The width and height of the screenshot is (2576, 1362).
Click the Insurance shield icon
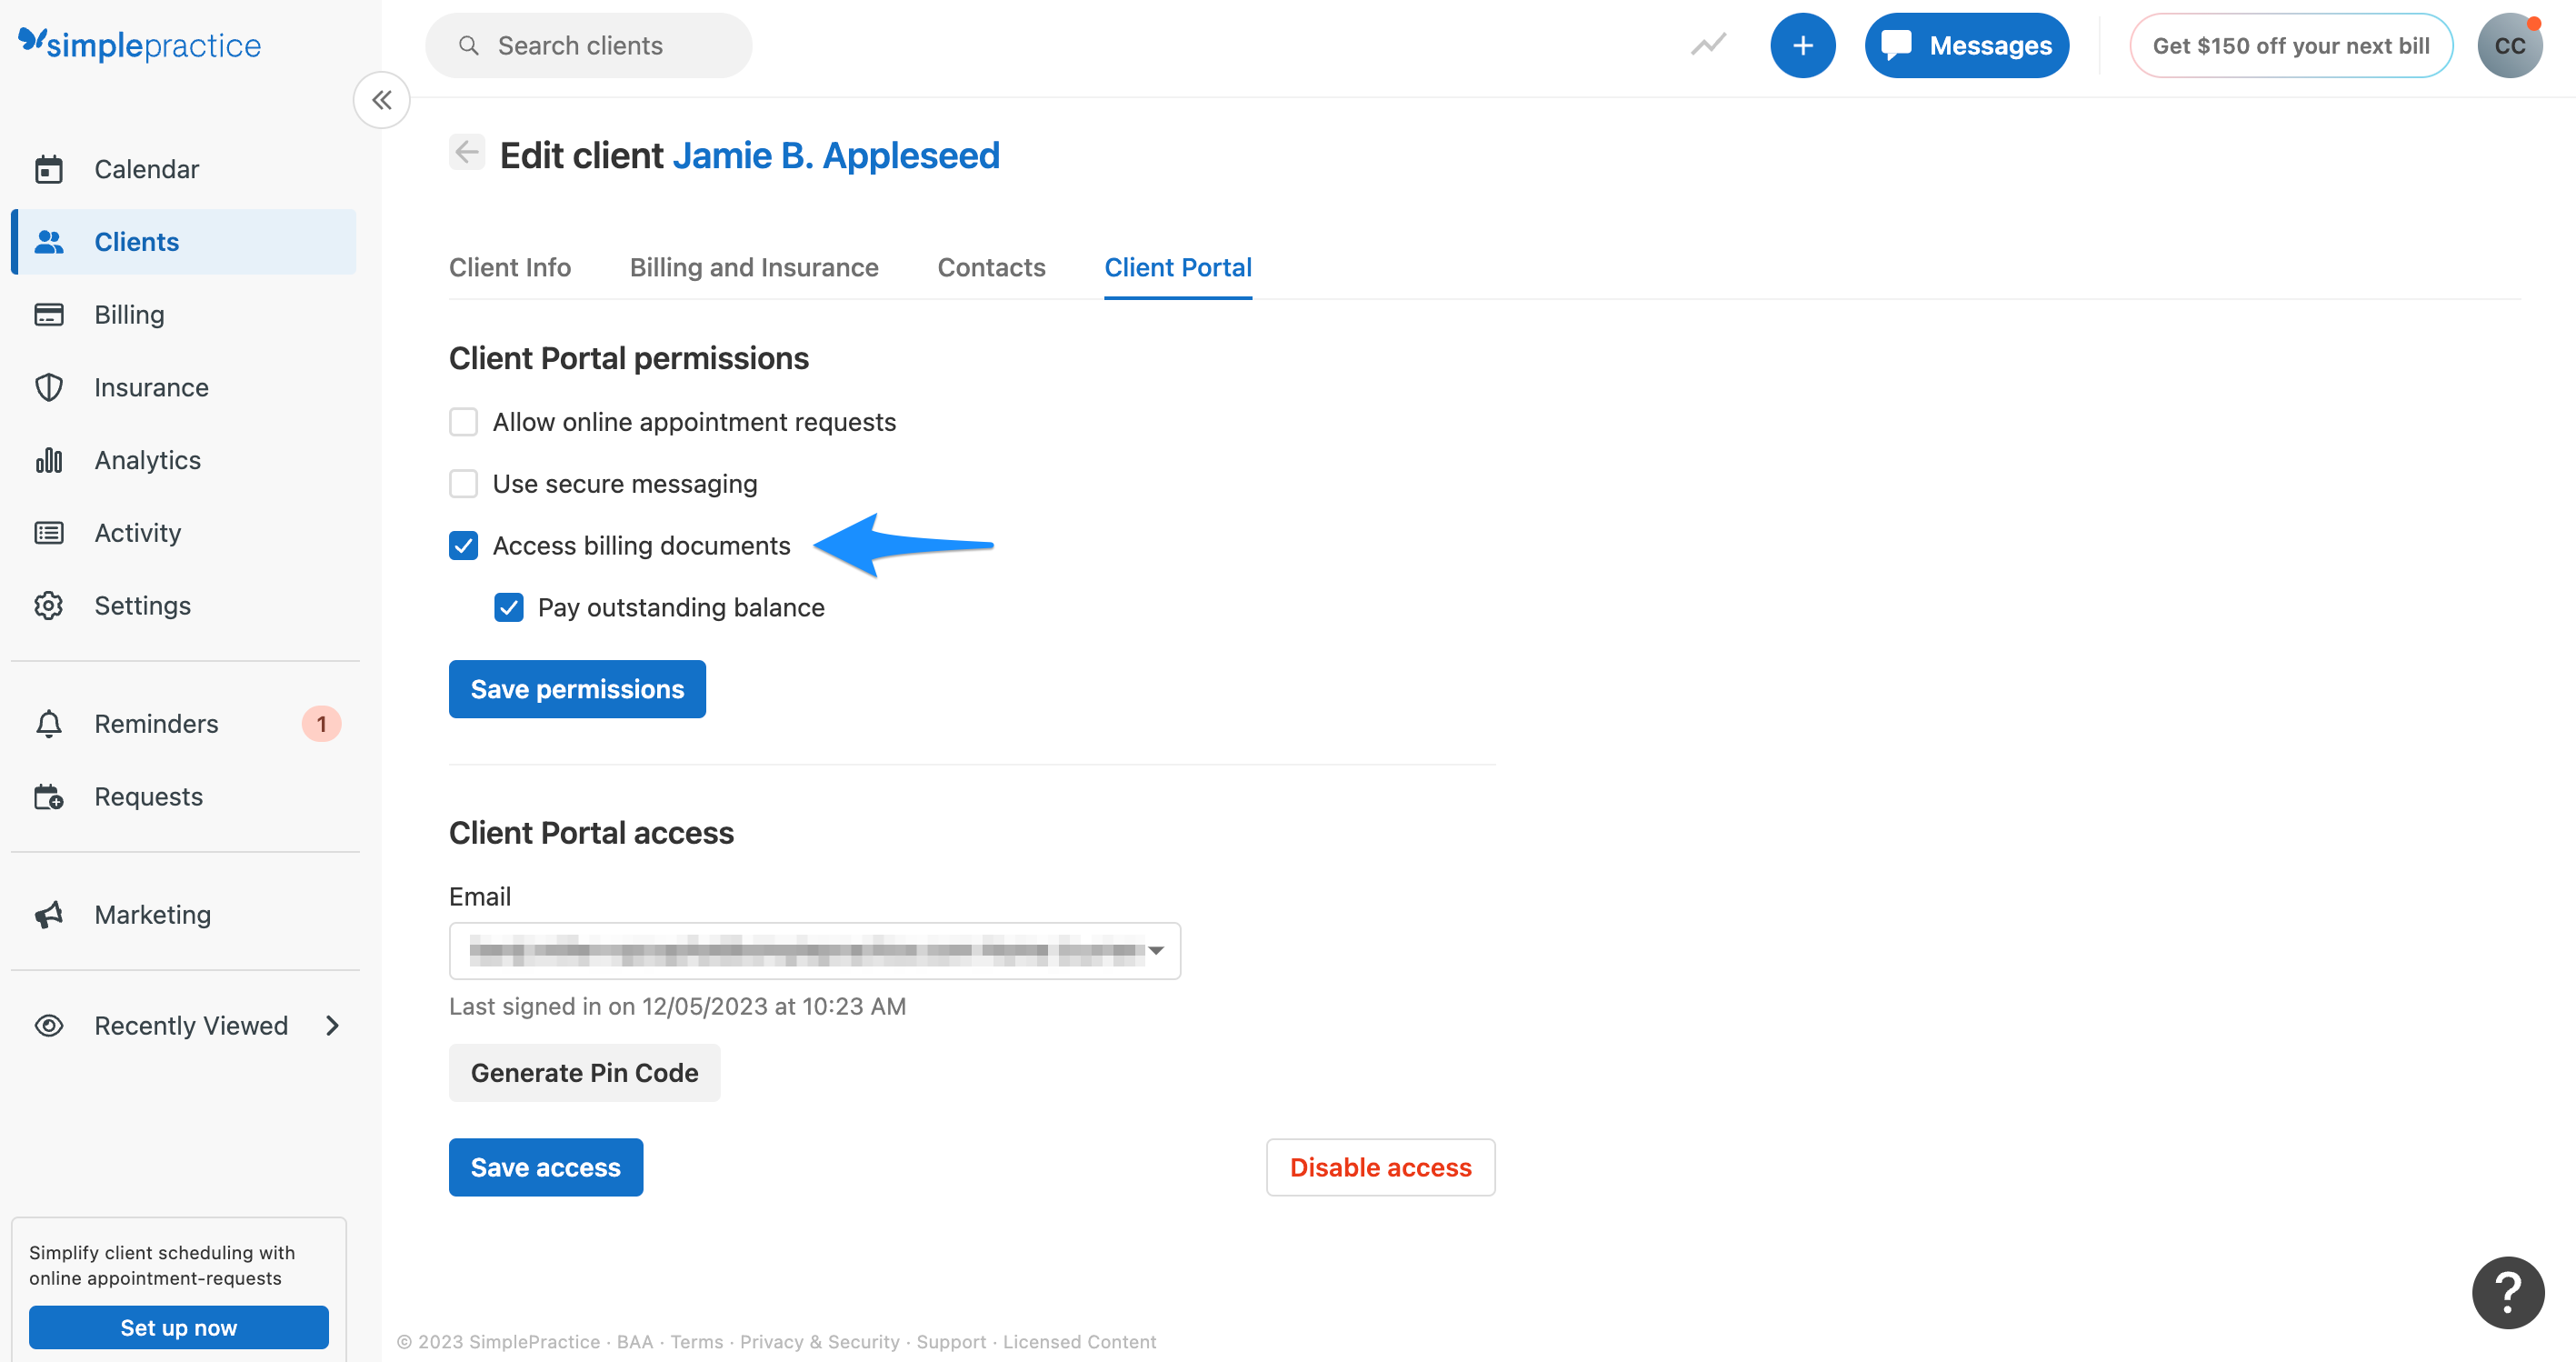click(49, 388)
